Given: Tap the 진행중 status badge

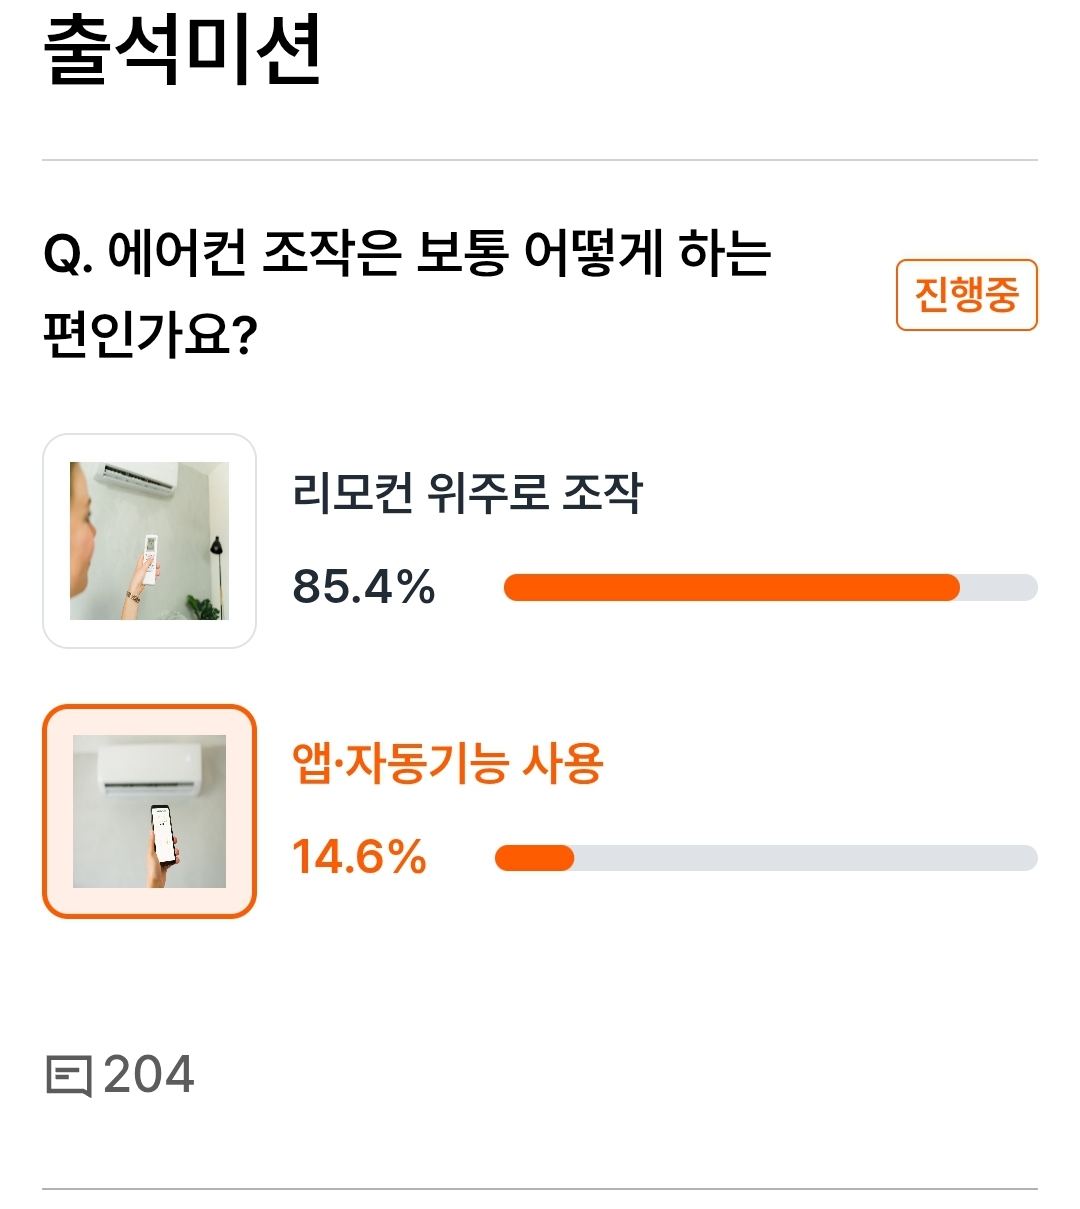Looking at the screenshot, I should click(966, 294).
